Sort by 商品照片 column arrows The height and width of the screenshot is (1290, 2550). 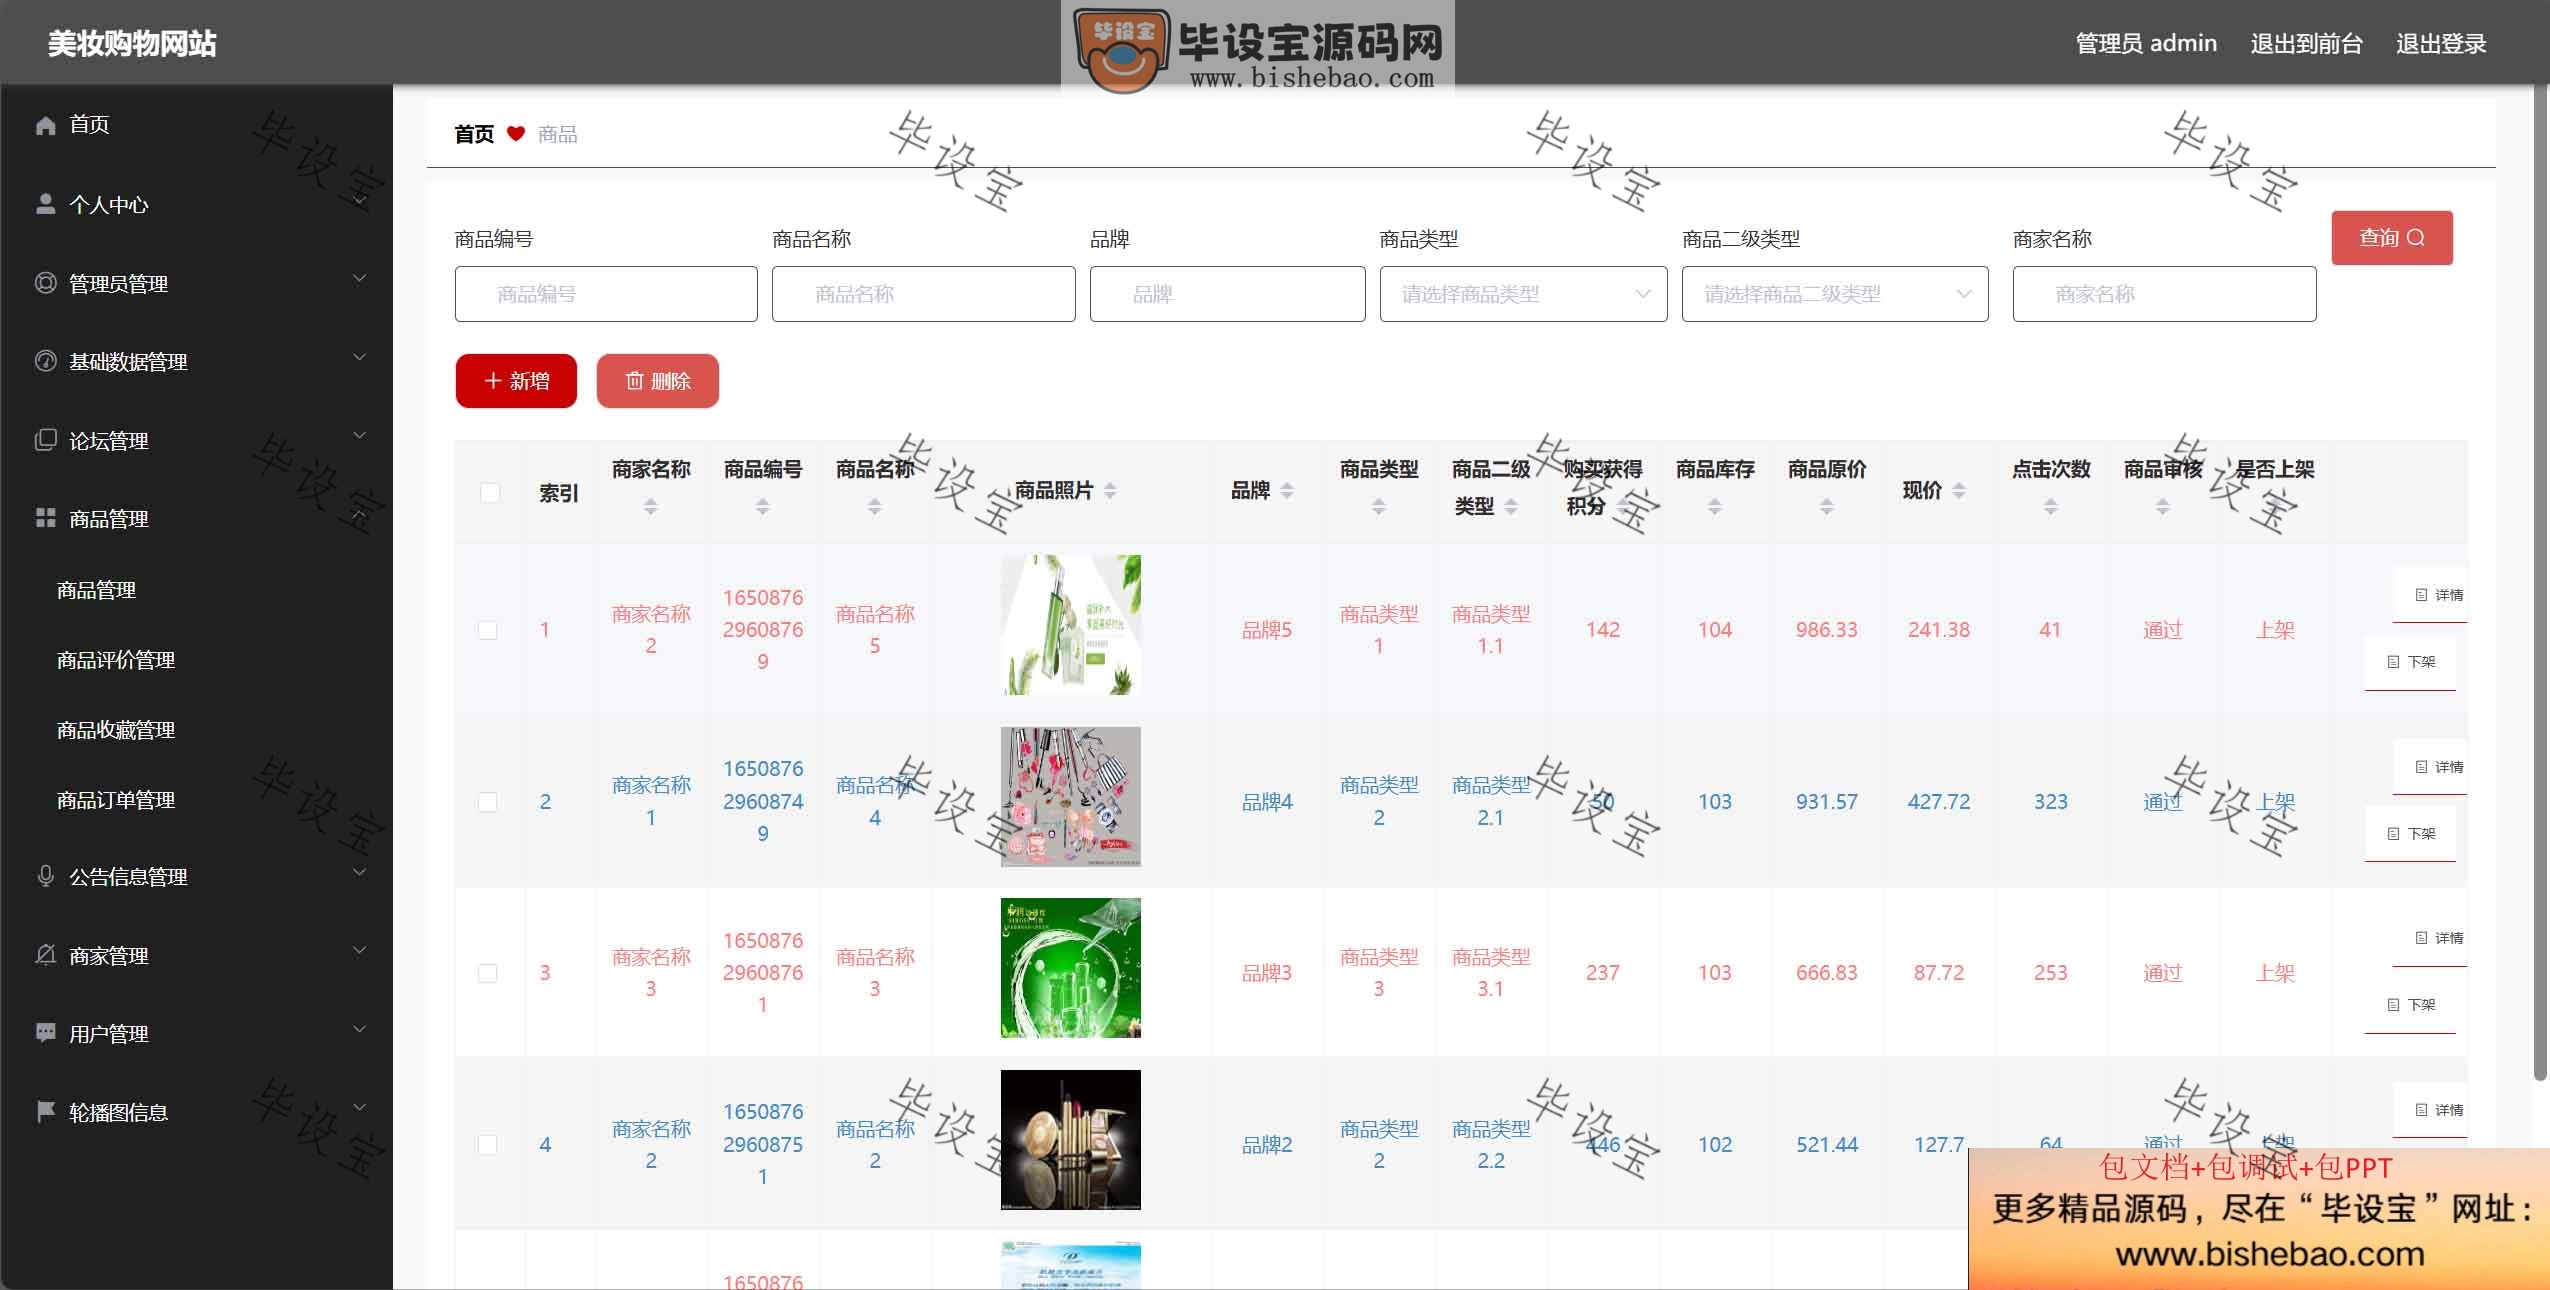coord(1110,491)
